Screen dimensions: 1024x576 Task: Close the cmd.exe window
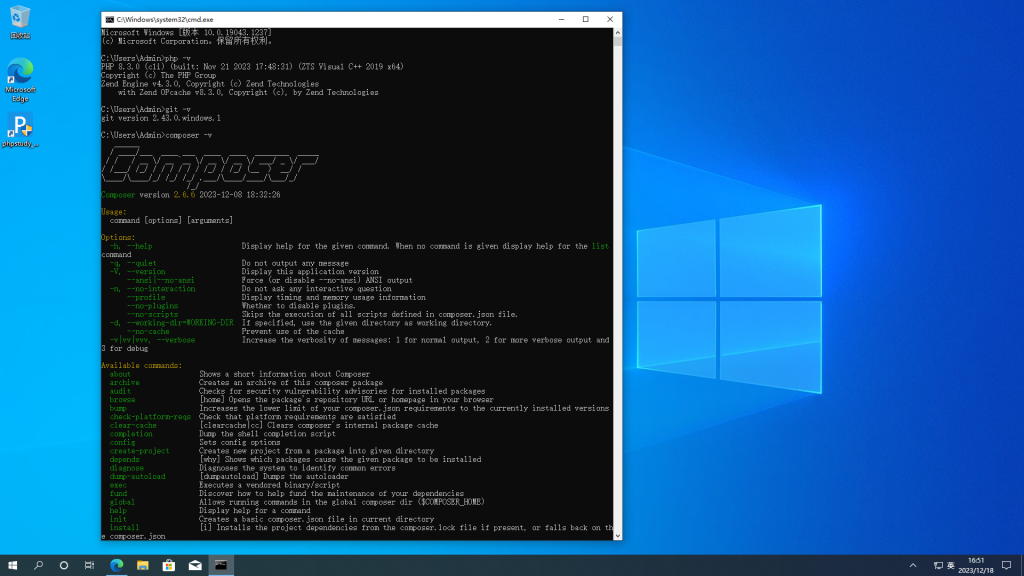[610, 20]
